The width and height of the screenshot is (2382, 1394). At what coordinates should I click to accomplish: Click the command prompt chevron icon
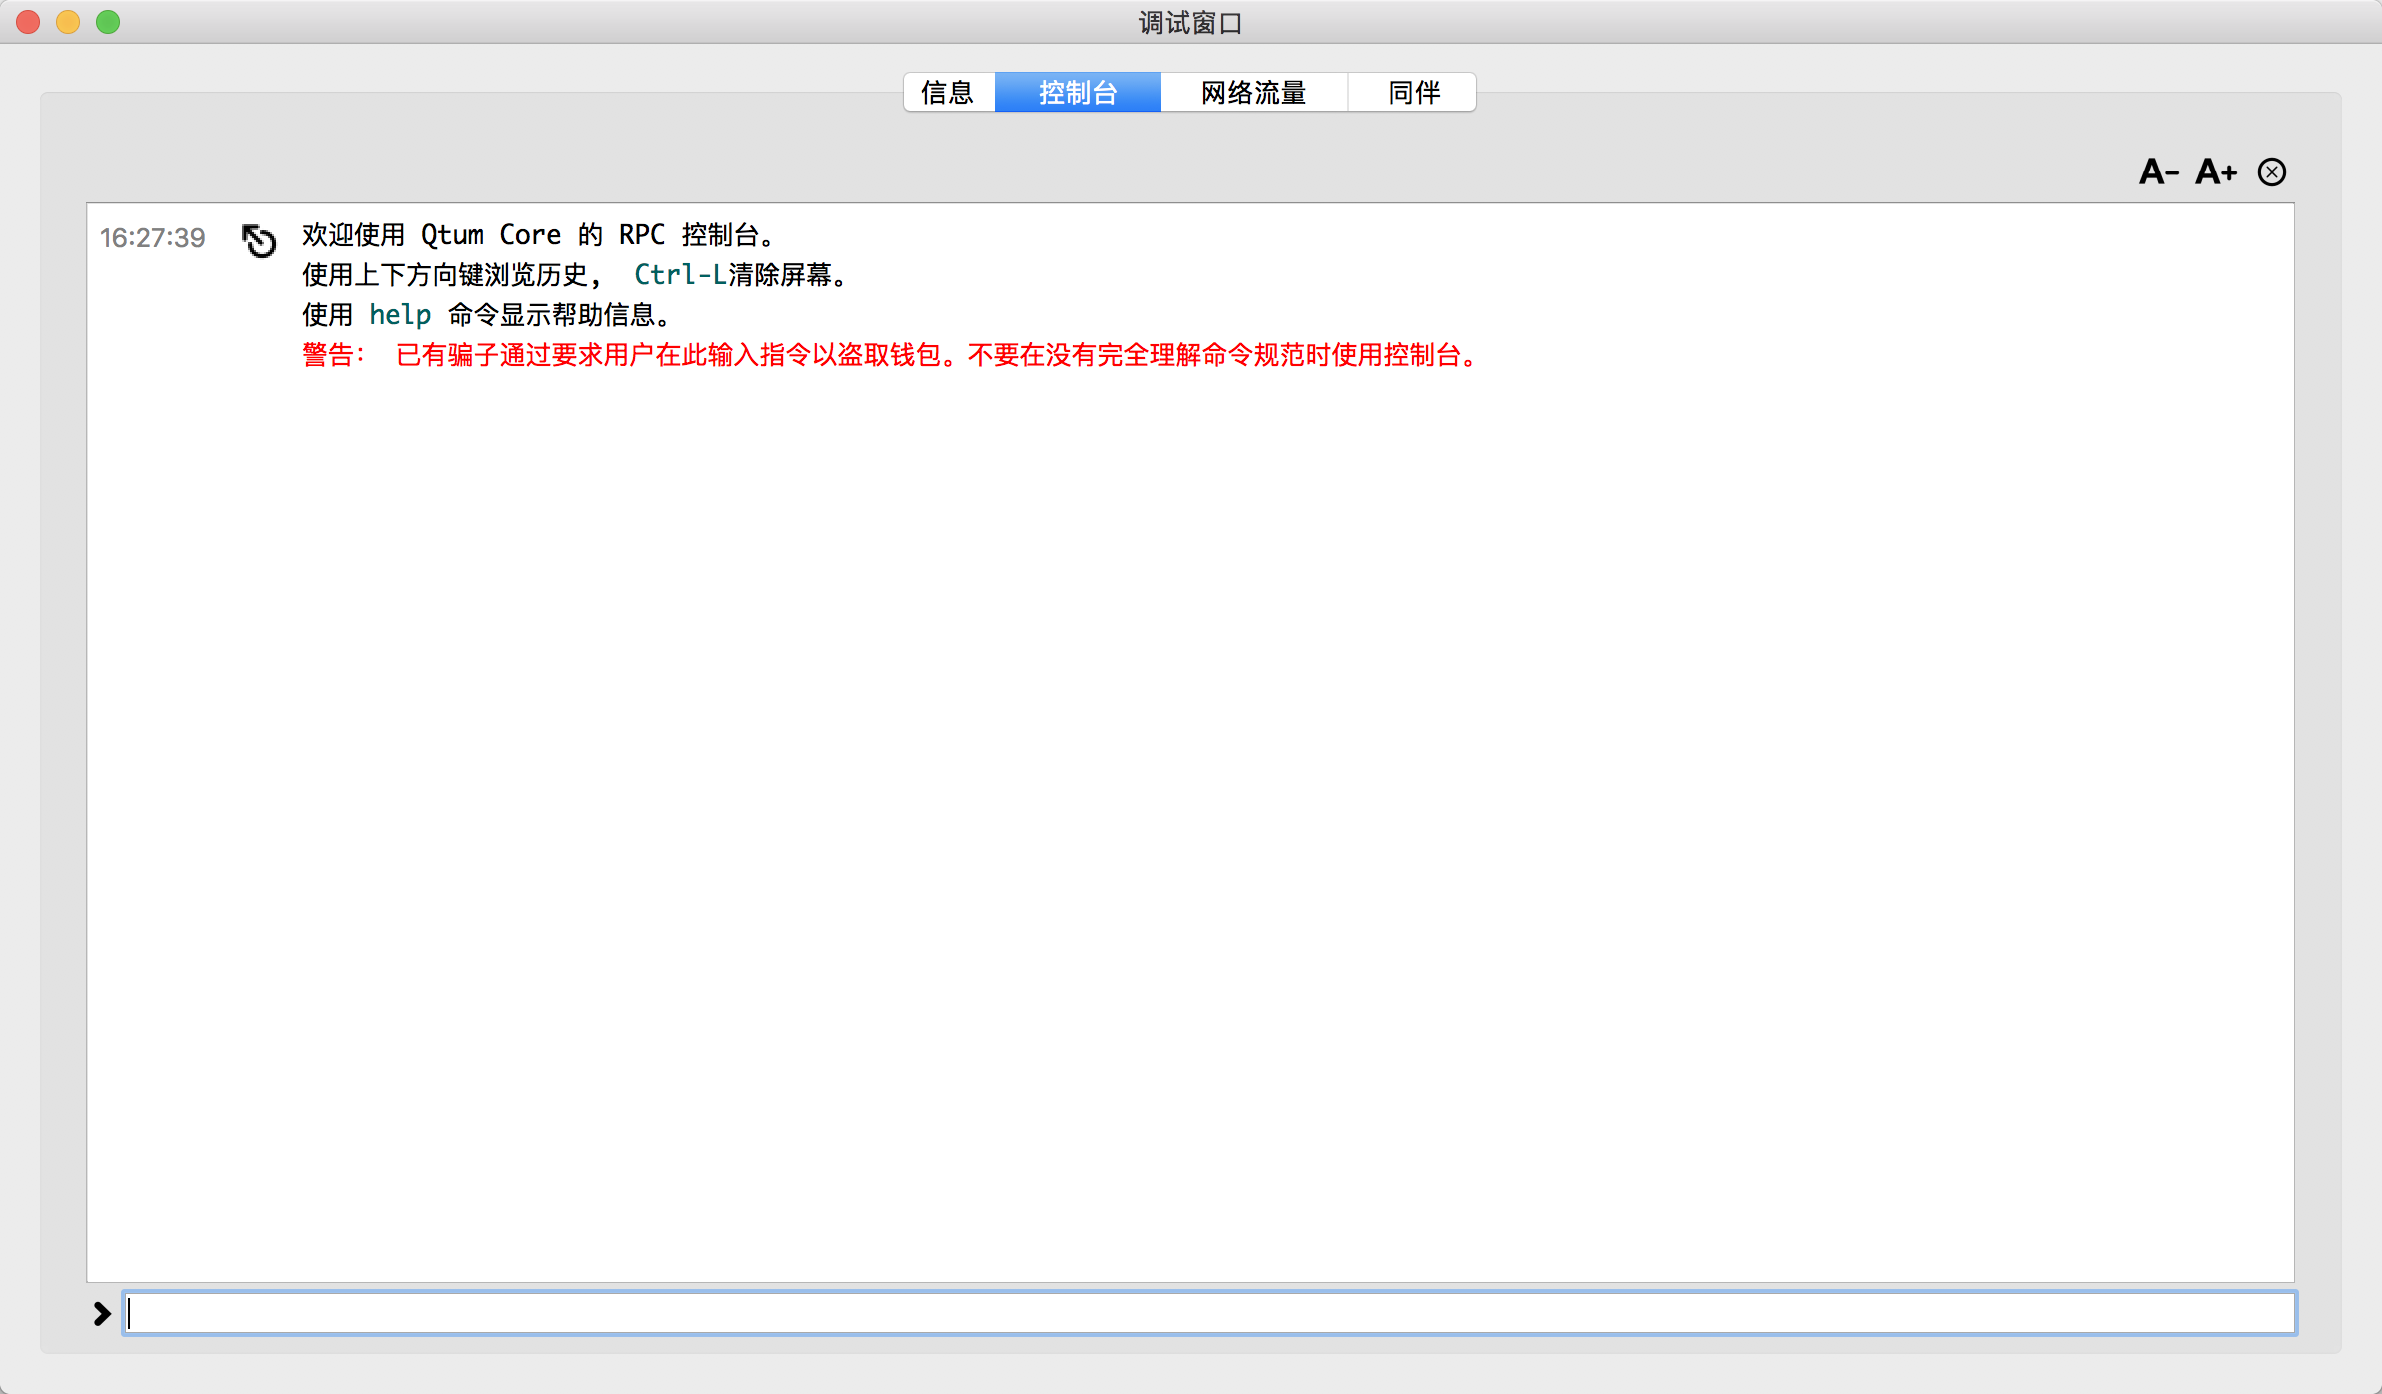tap(101, 1313)
